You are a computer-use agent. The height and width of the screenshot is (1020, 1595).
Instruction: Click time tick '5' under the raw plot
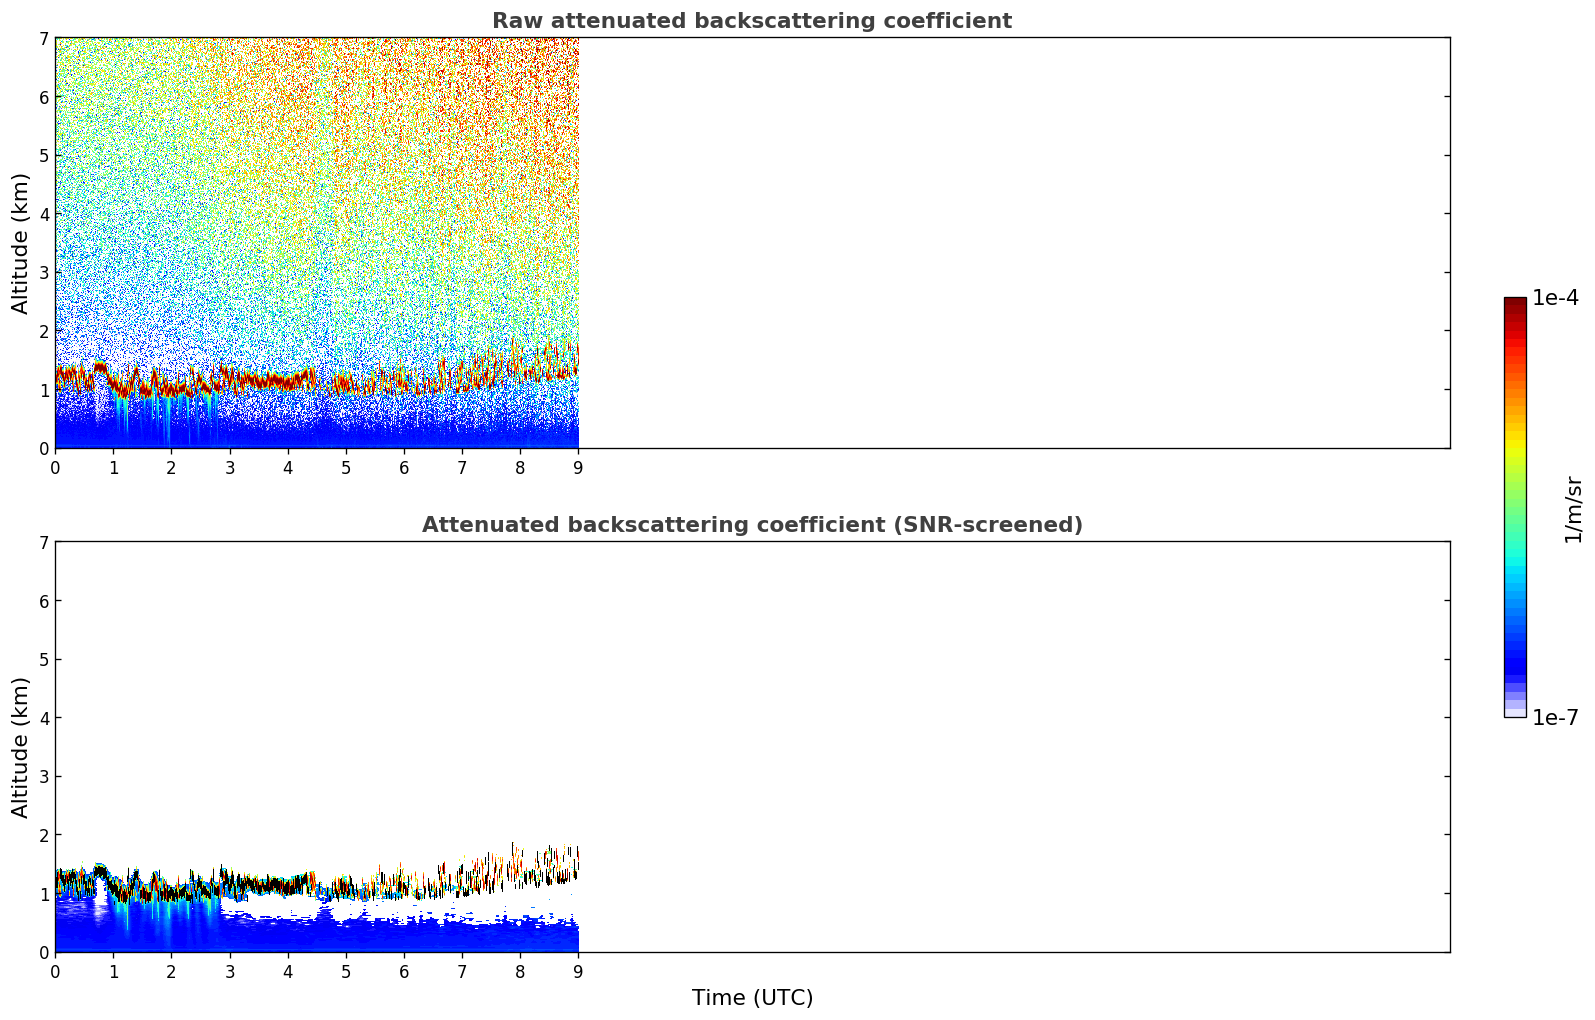(x=346, y=468)
